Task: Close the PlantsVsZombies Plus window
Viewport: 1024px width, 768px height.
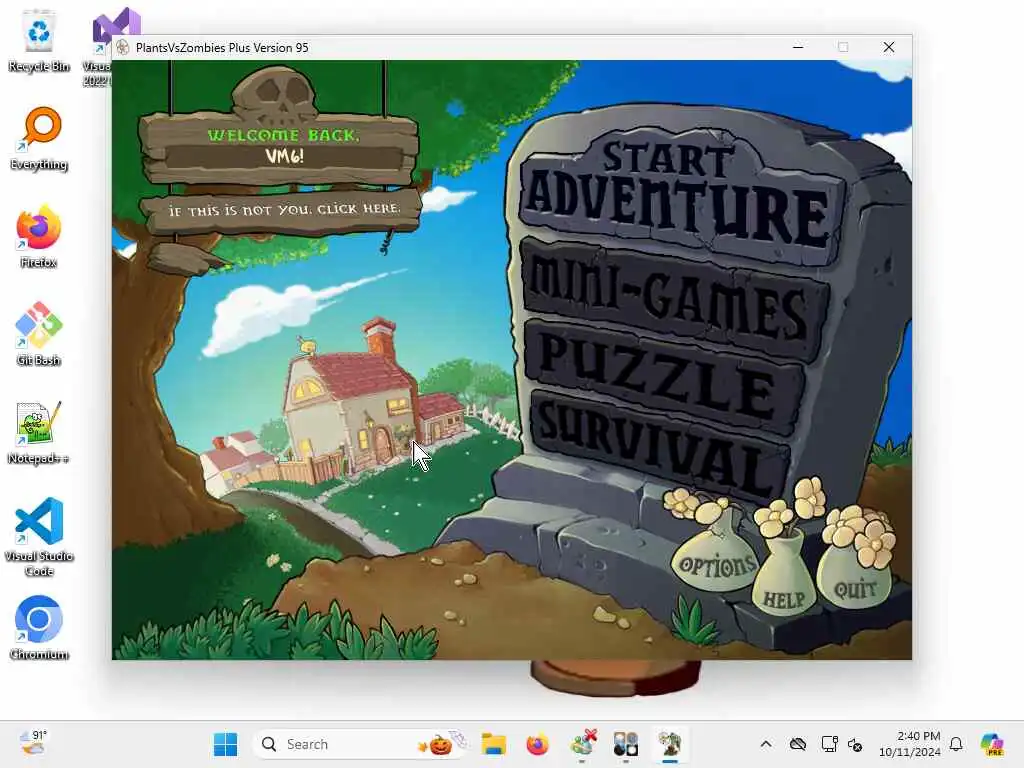Action: (889, 47)
